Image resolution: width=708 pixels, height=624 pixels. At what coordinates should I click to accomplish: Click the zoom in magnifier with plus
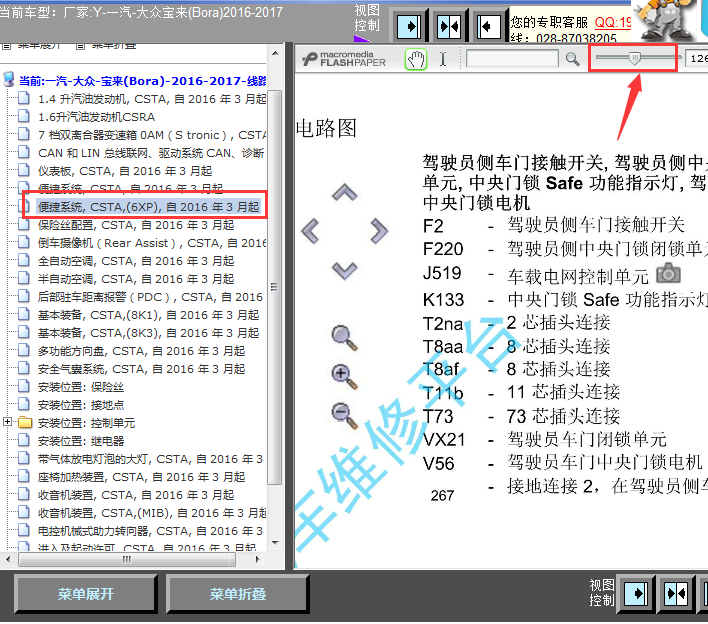[344, 375]
